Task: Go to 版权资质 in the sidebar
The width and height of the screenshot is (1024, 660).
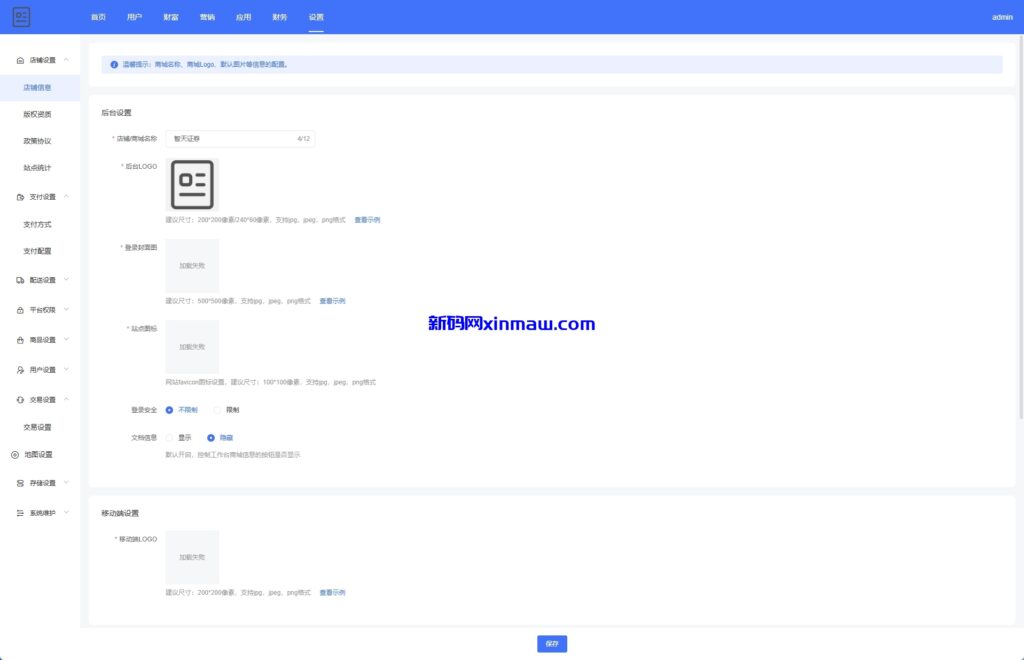Action: tap(37, 114)
